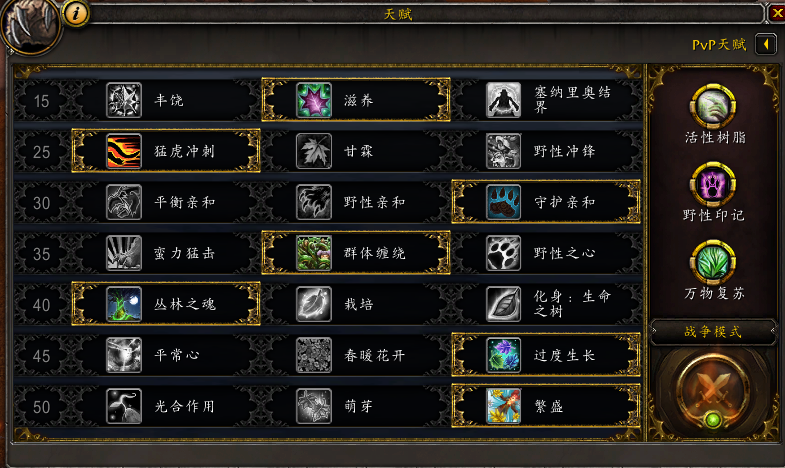Choose the 化身：生命之树 talent

click(x=546, y=304)
